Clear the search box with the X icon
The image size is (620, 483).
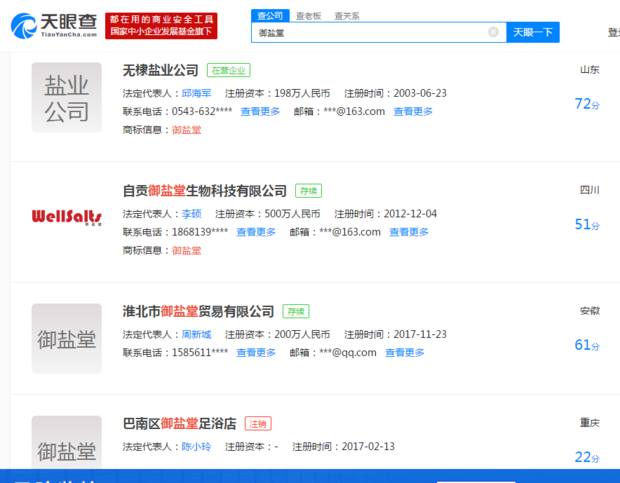click(493, 32)
